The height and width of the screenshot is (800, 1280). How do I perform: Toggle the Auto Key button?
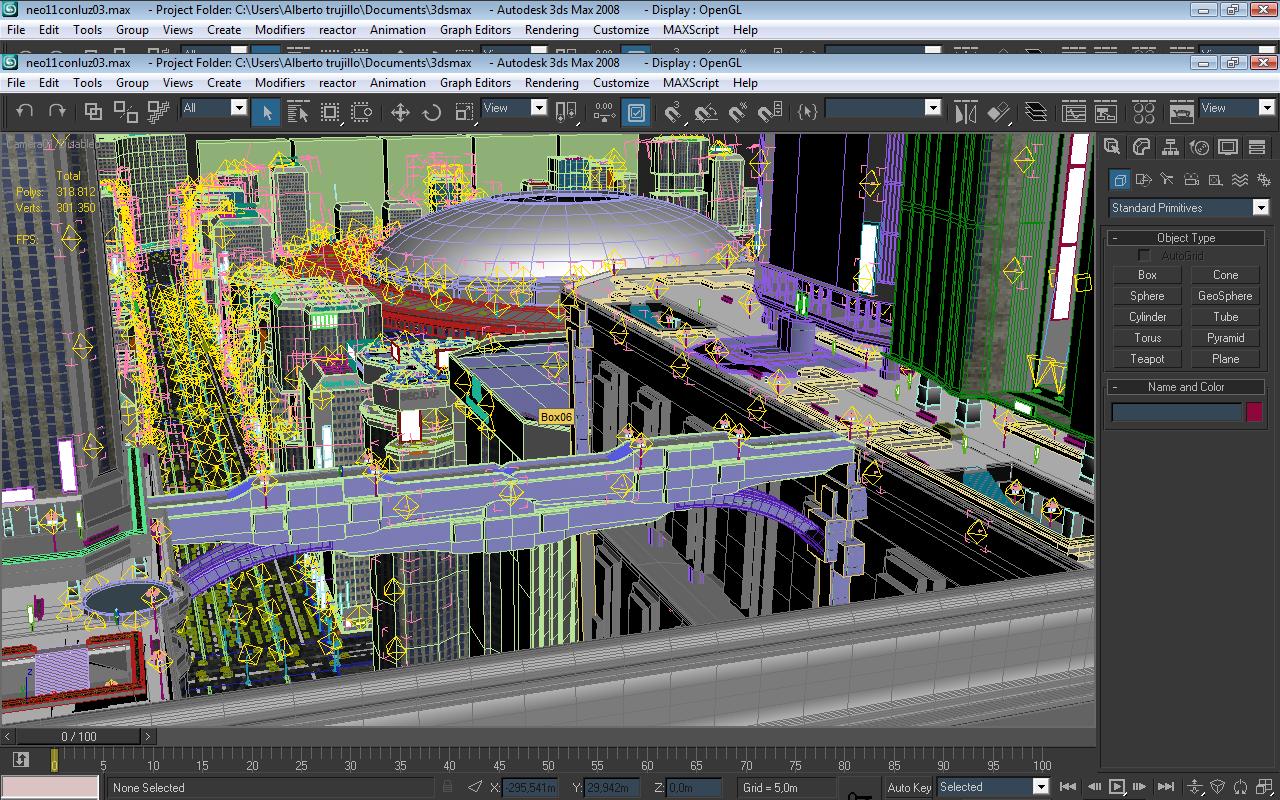(x=909, y=787)
